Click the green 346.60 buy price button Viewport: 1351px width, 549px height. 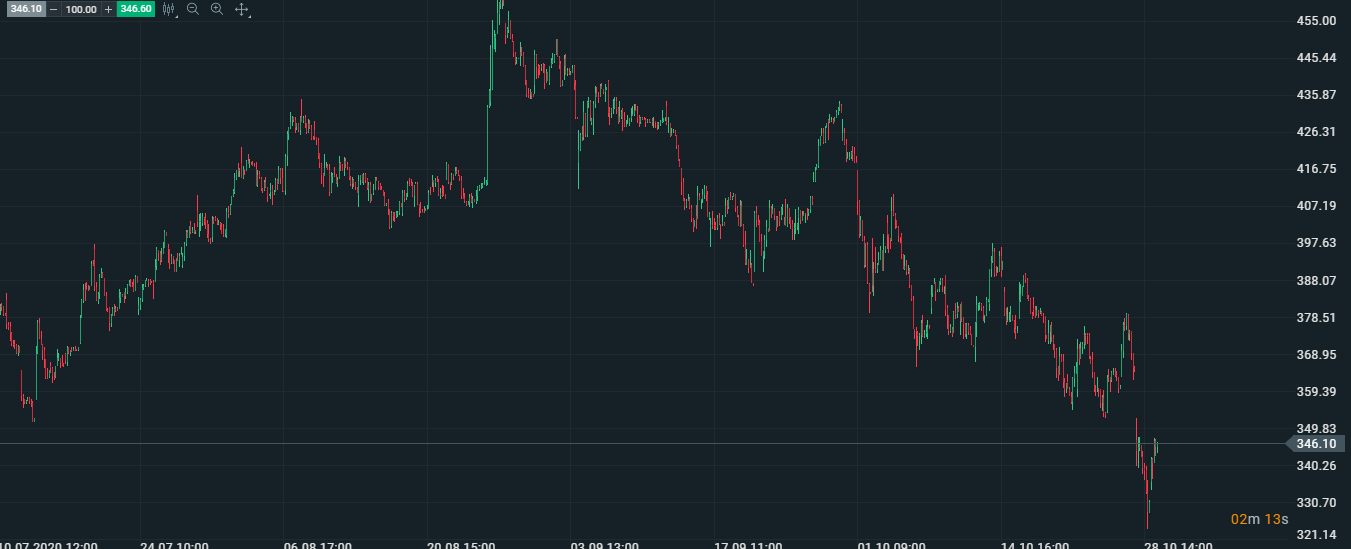click(135, 9)
